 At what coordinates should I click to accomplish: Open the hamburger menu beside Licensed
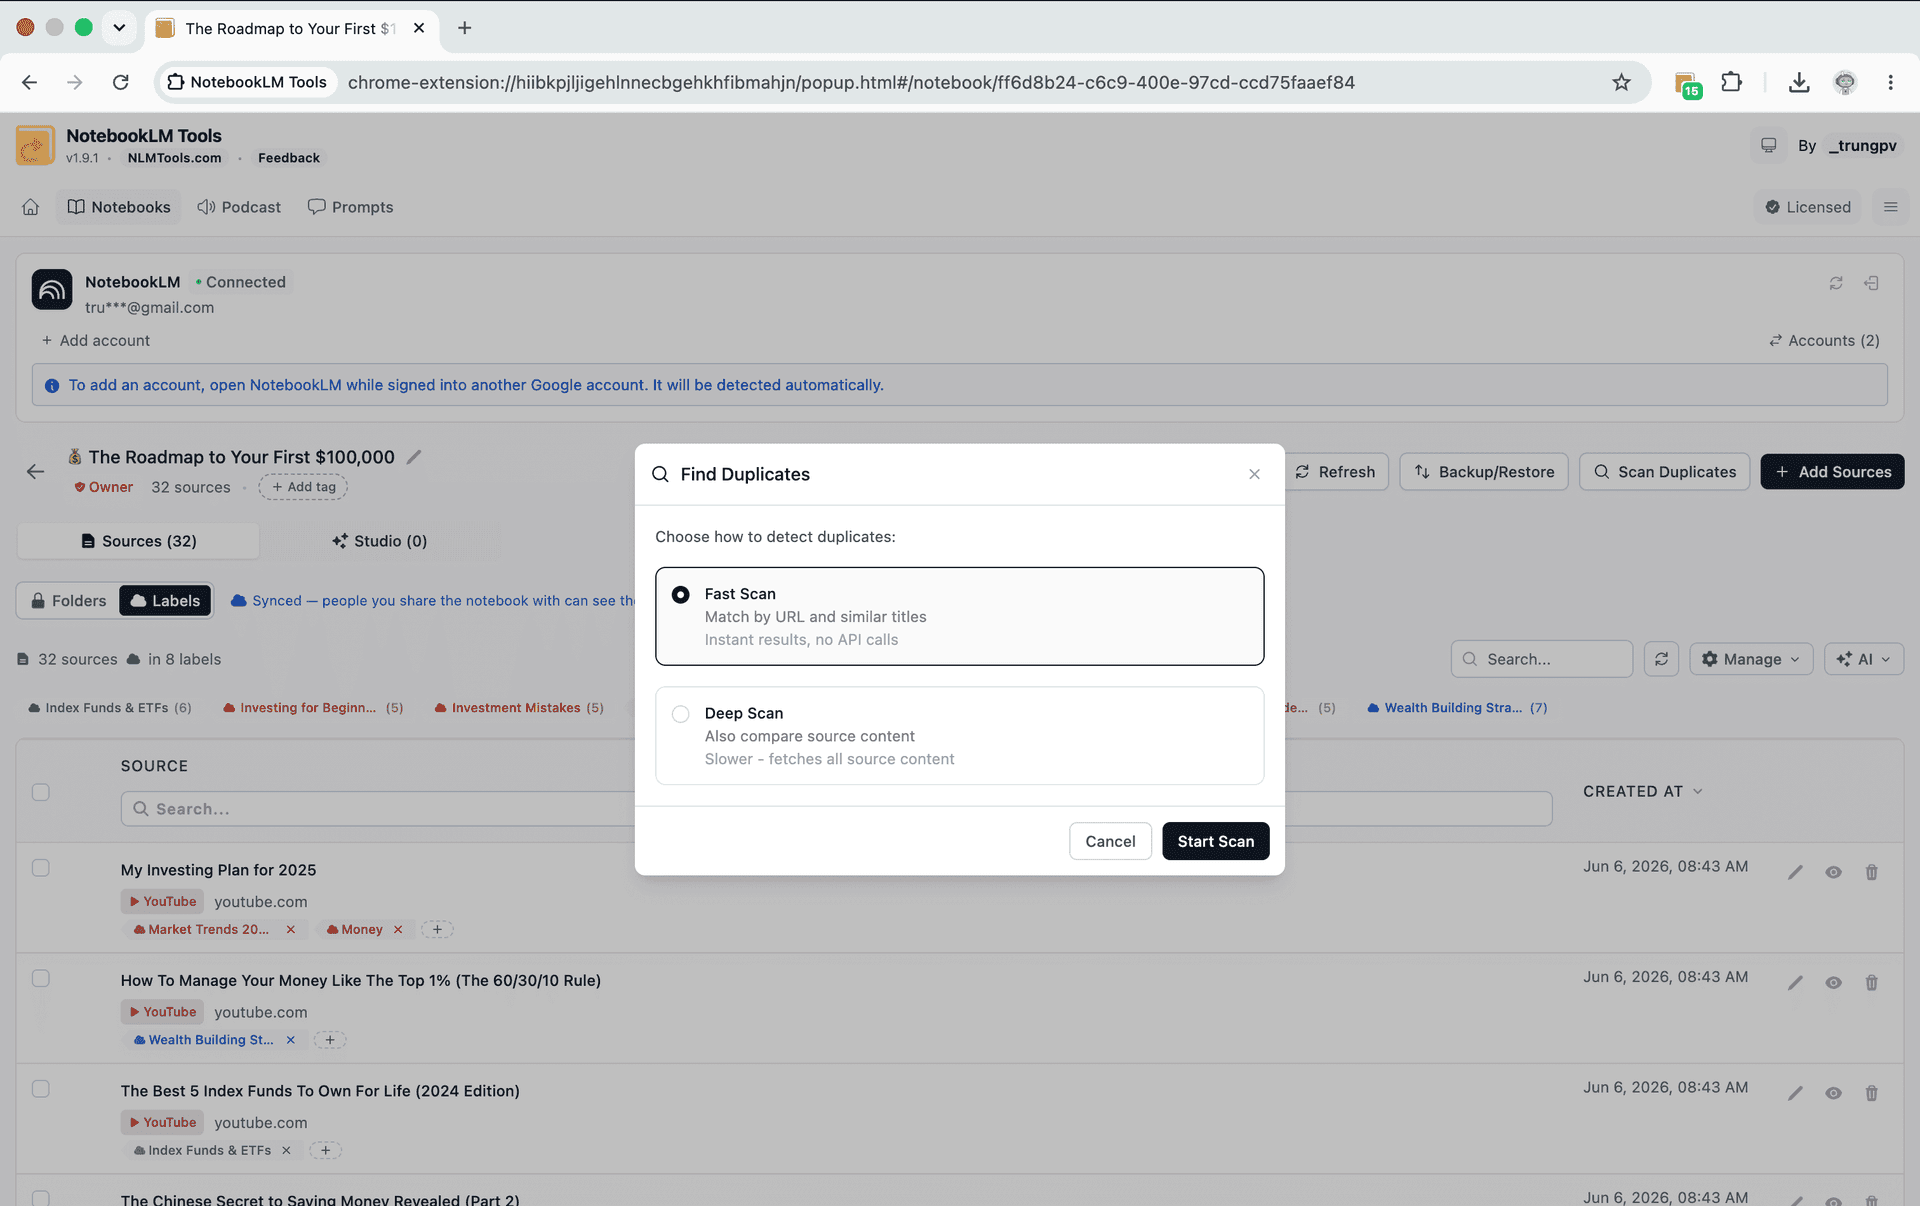1890,207
